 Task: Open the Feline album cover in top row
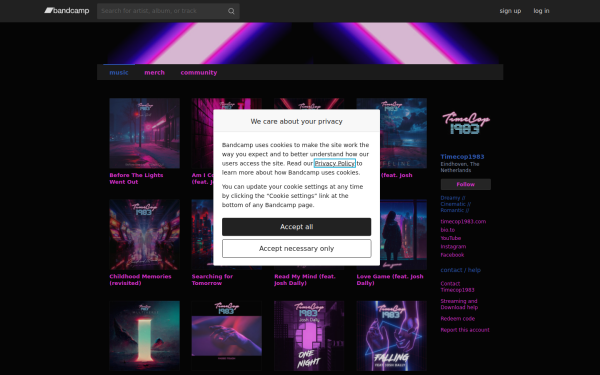click(x=403, y=133)
